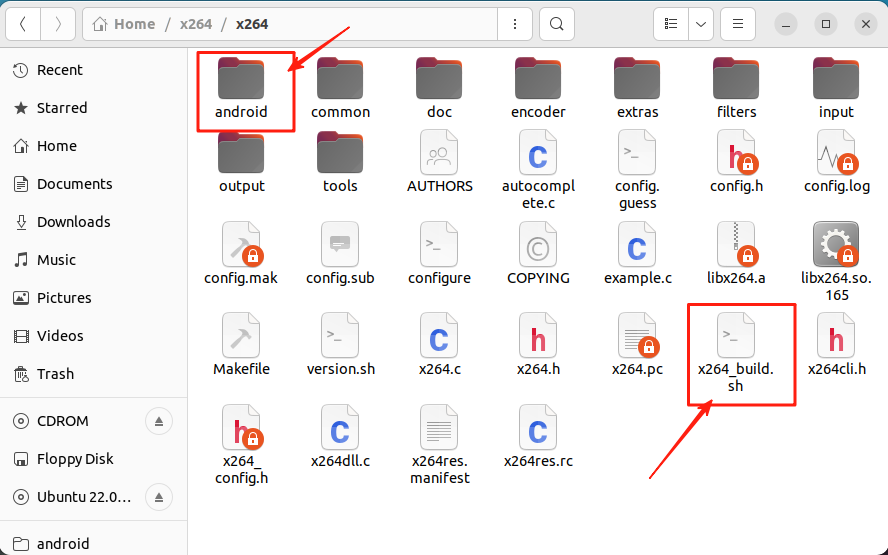
Task: Select the example.c file
Action: [x=637, y=253]
